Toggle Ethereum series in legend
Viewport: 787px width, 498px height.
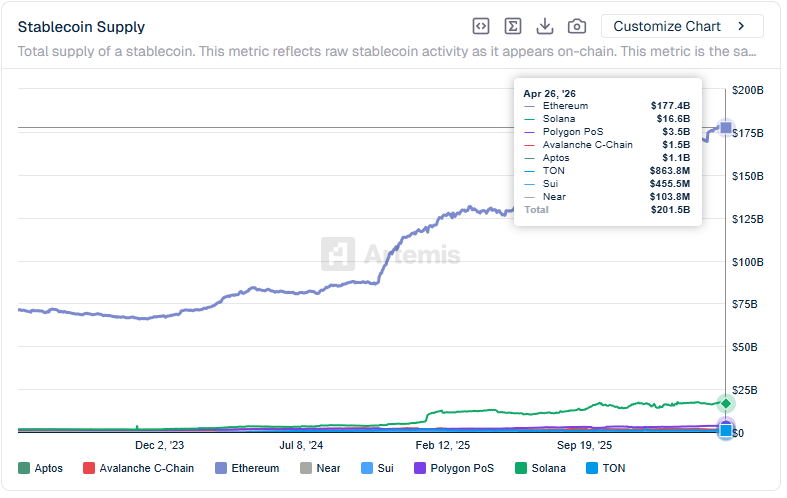[x=247, y=468]
